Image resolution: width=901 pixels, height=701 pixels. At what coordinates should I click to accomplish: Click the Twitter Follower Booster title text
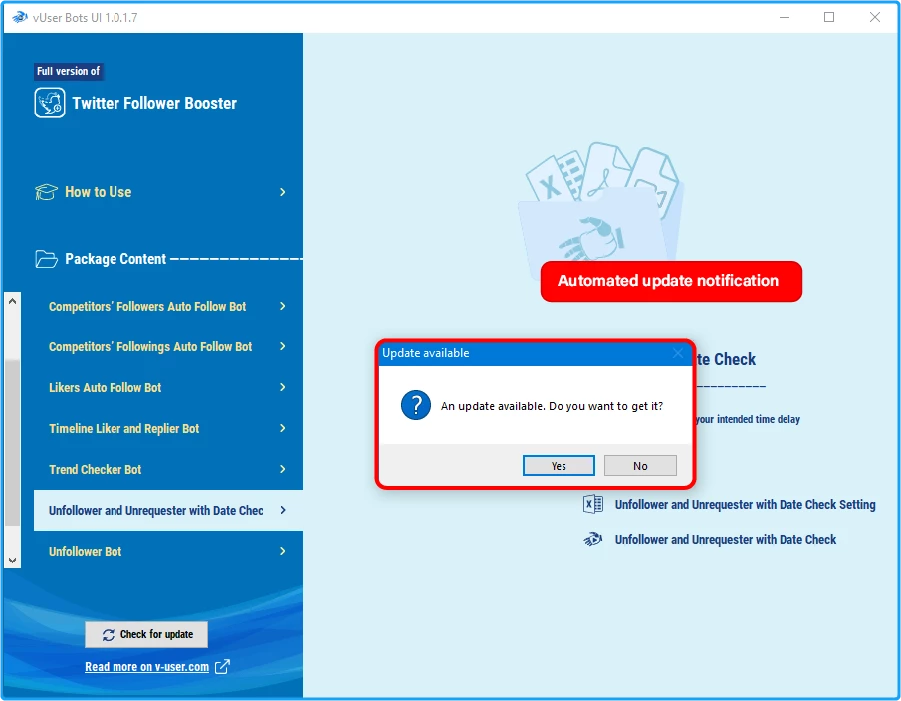point(155,103)
